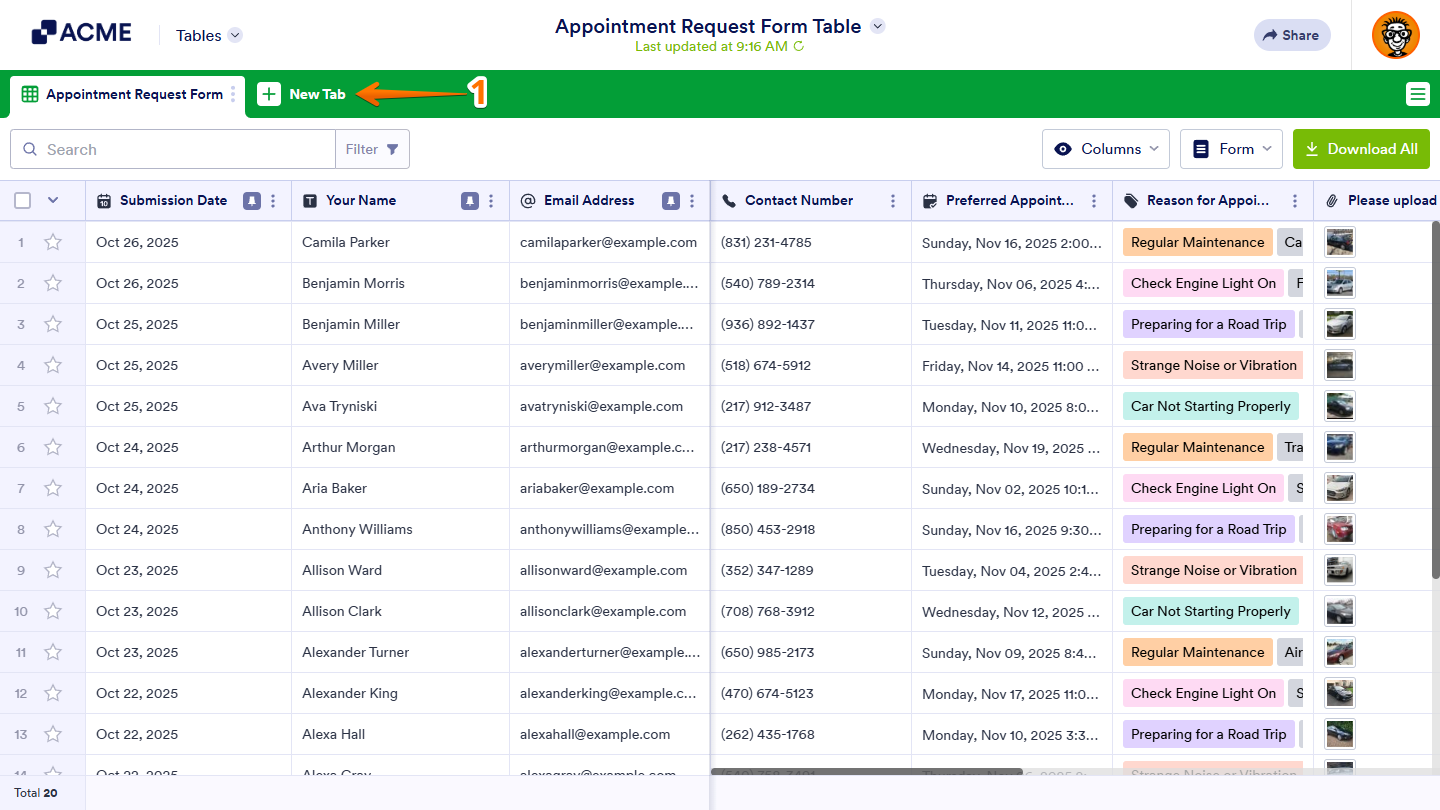Open Submission Date column options menu
This screenshot has height=810, width=1440.
(x=274, y=201)
